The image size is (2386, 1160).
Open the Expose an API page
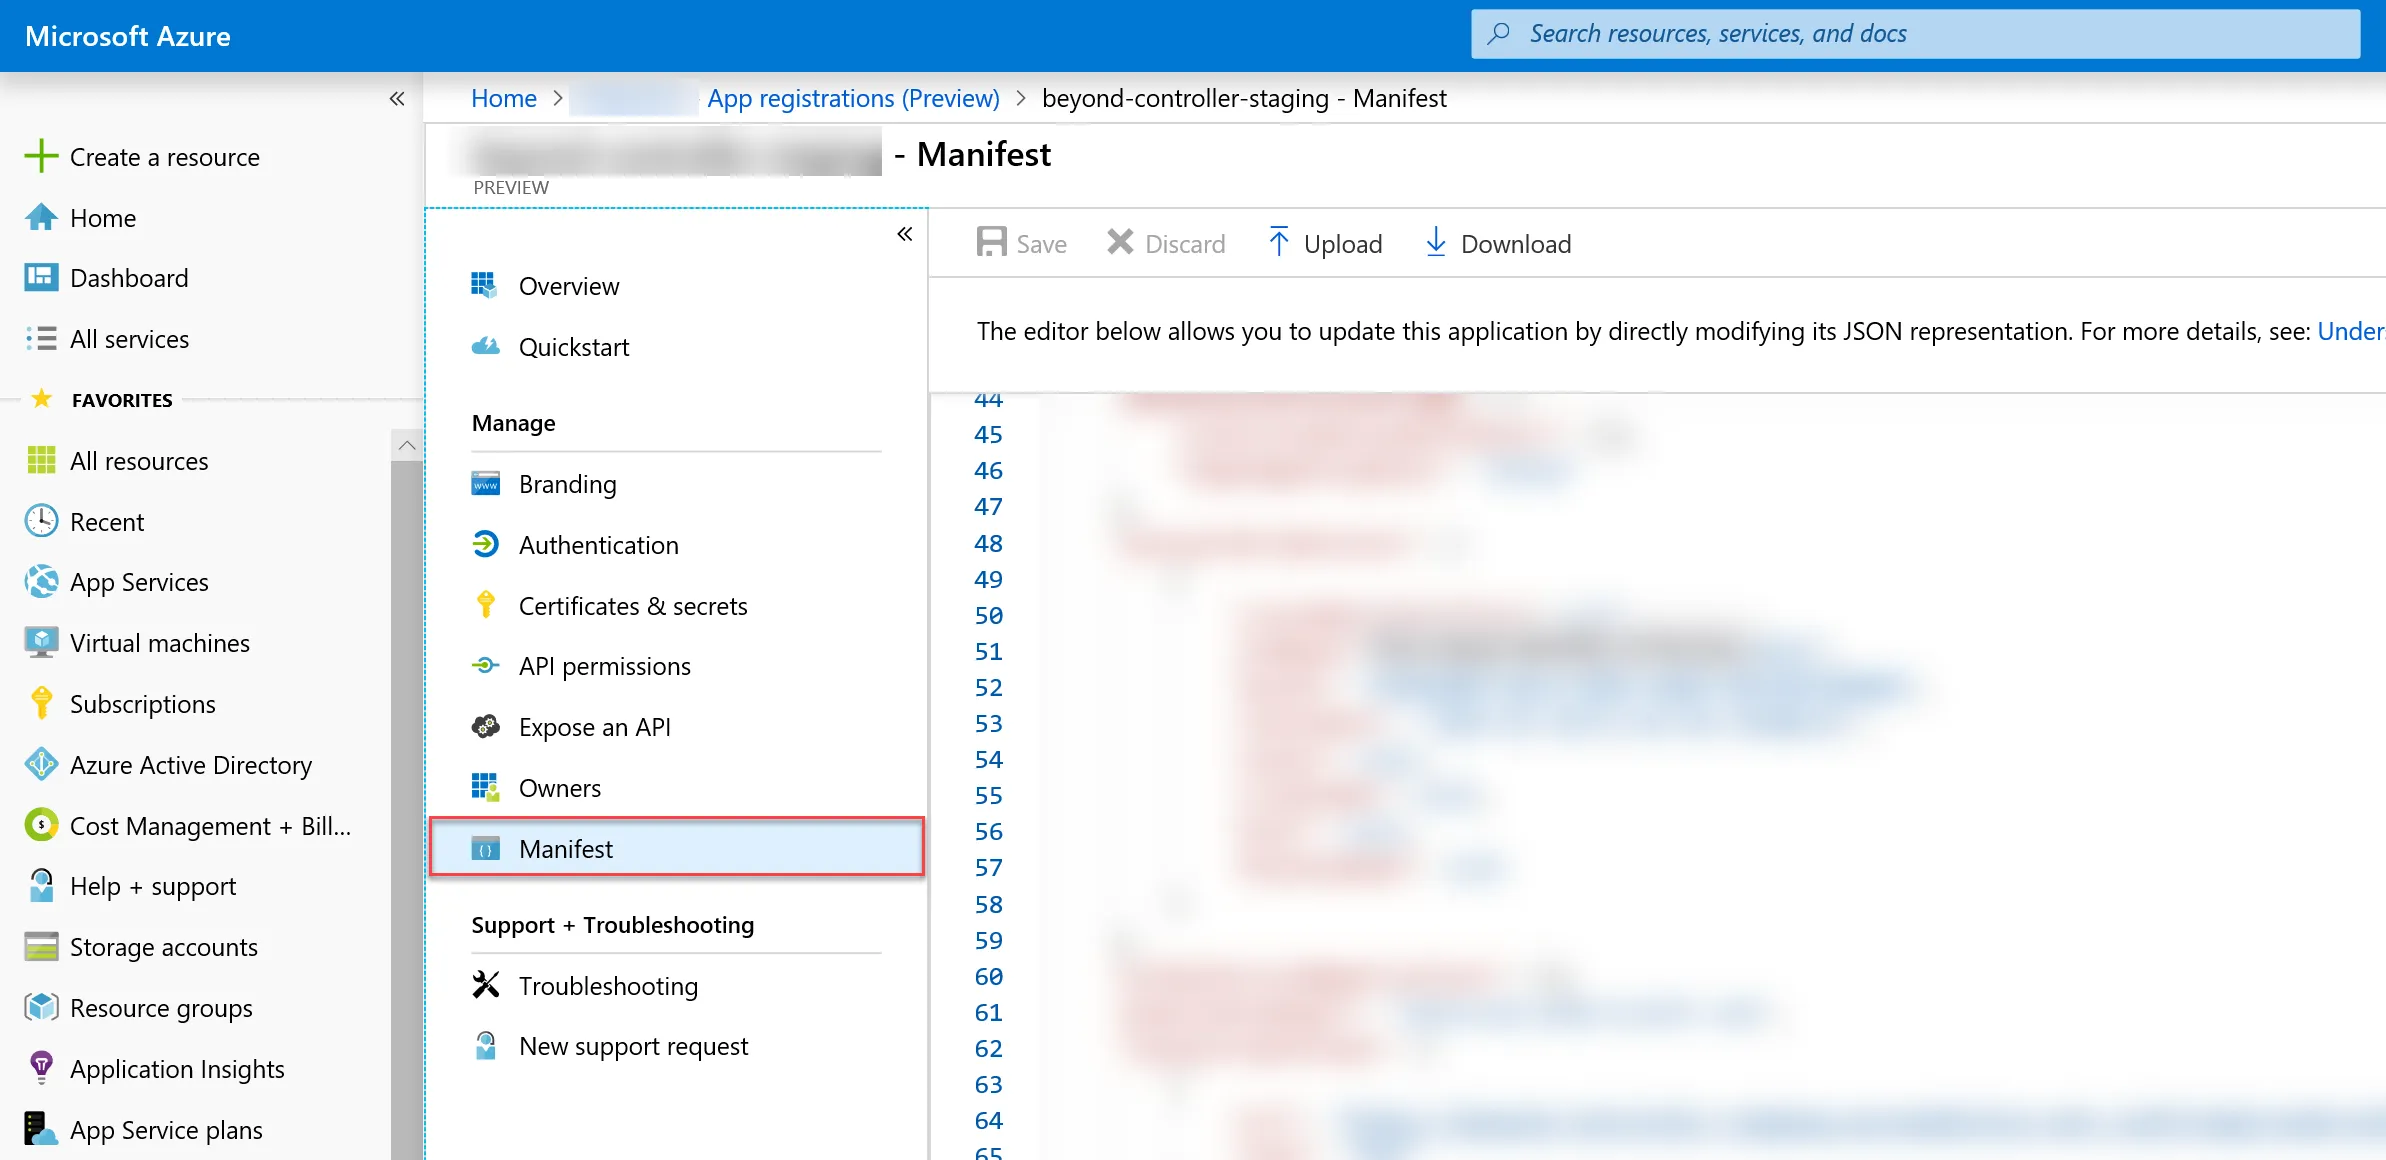pyautogui.click(x=594, y=727)
